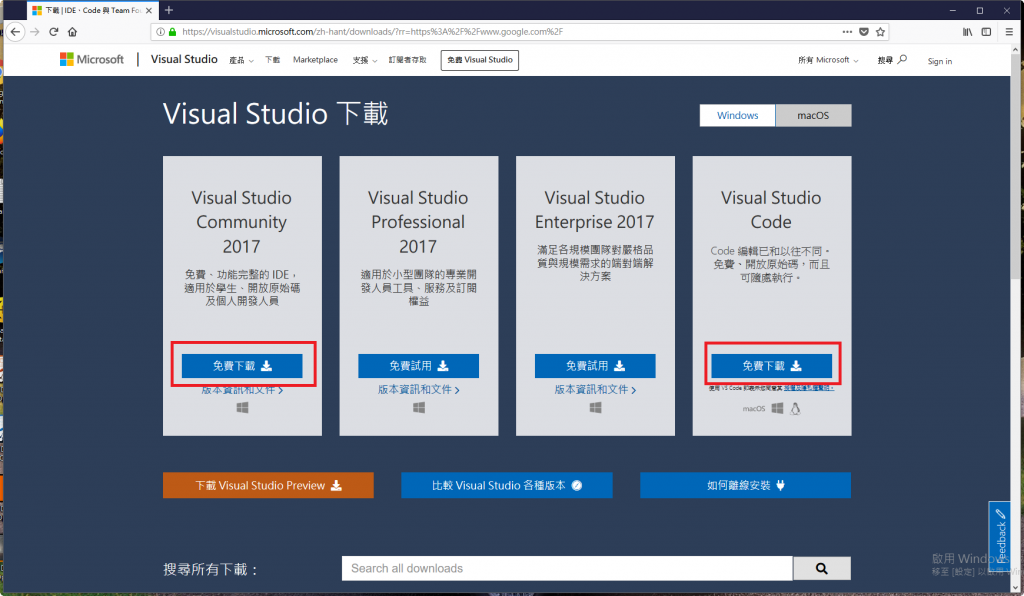The width and height of the screenshot is (1024, 596).
Task: Click the macOS label under Visual Studio Code
Action: 754,409
